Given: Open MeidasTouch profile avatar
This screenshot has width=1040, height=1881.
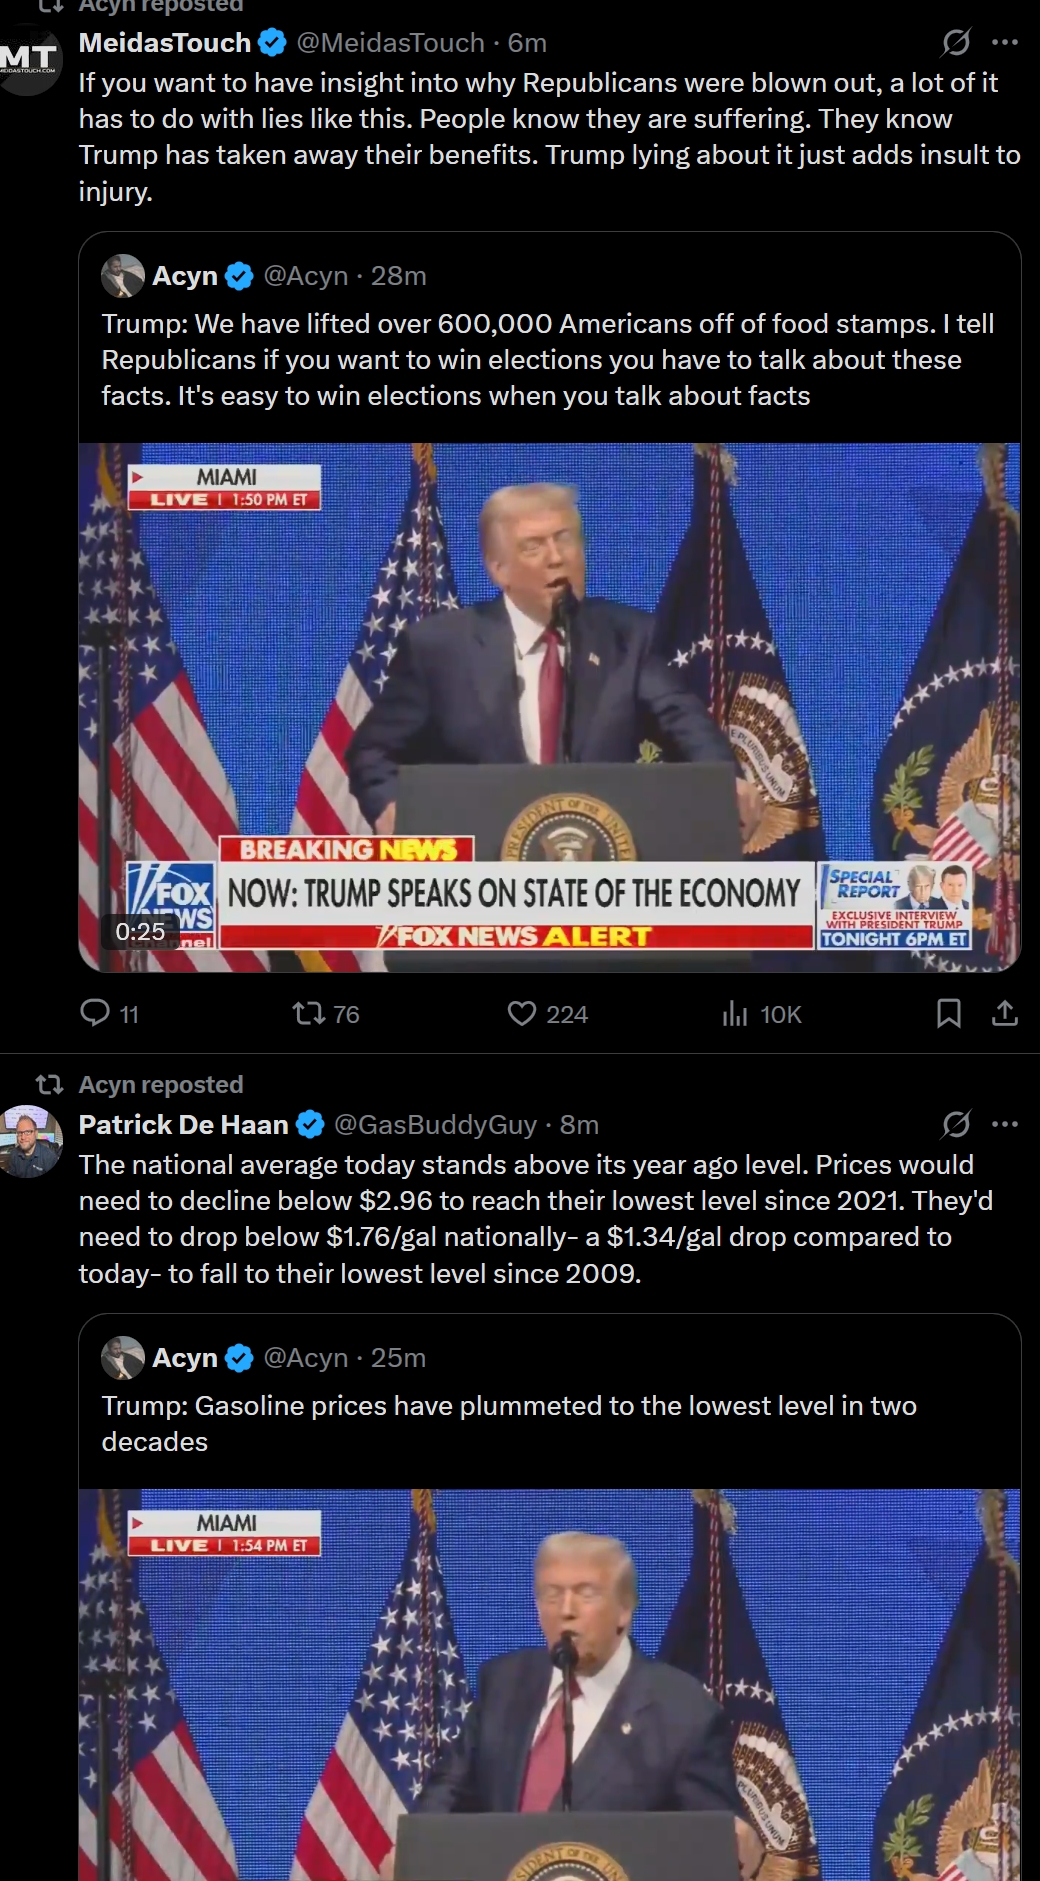Looking at the screenshot, I should pyautogui.click(x=28, y=62).
